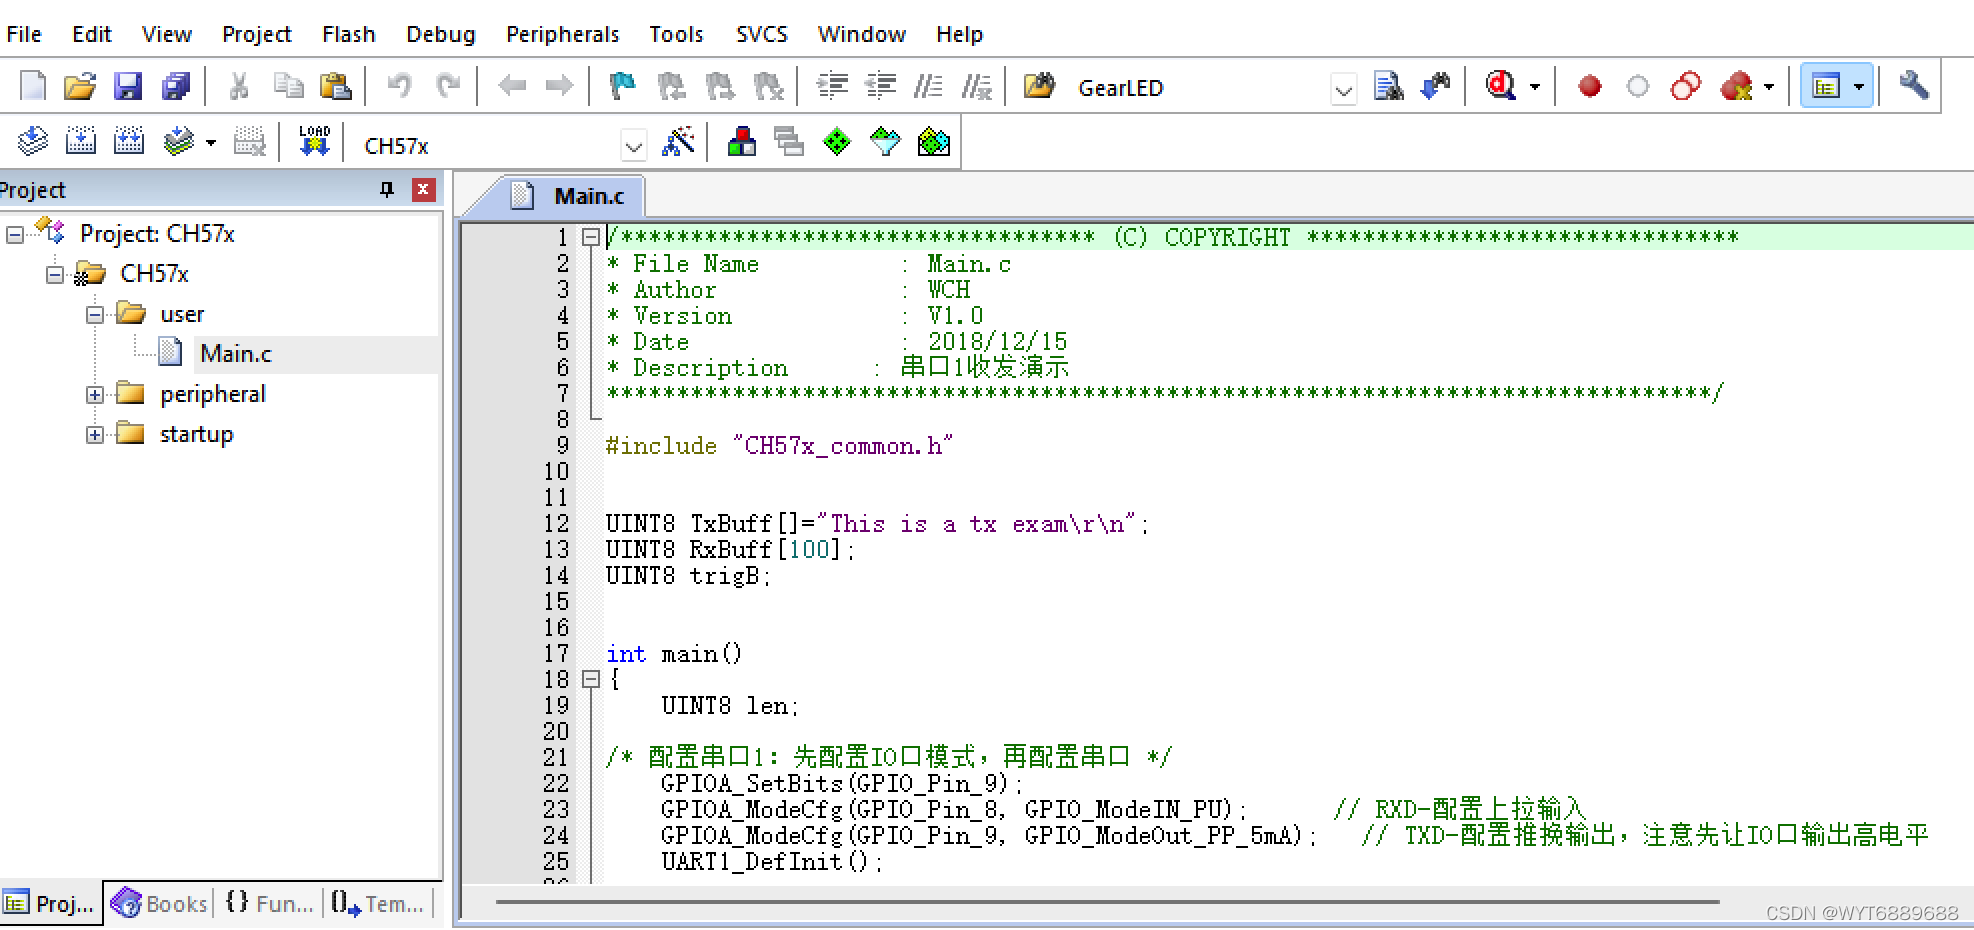
Task: Open batch build dropdown arrow
Action: coord(211,143)
